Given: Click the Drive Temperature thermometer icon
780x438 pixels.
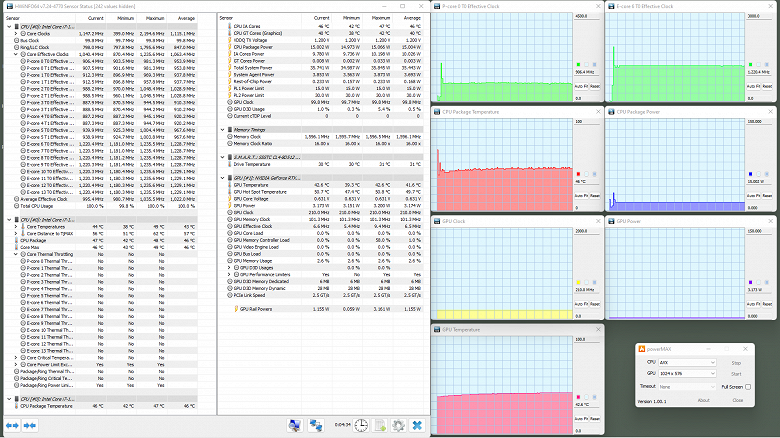Looking at the screenshot, I should pos(230,164).
